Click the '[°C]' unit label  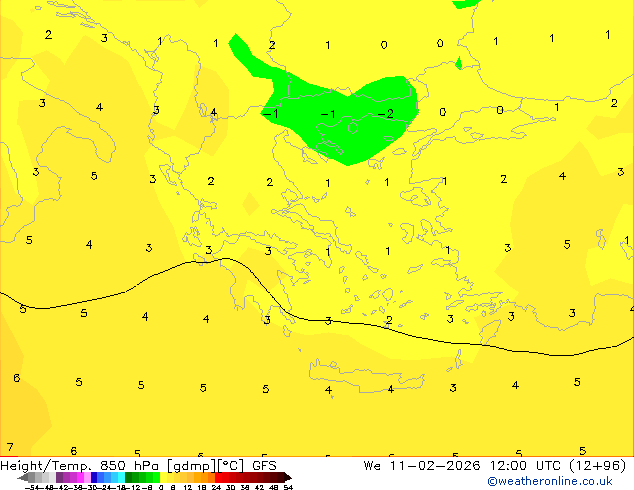tap(231, 466)
